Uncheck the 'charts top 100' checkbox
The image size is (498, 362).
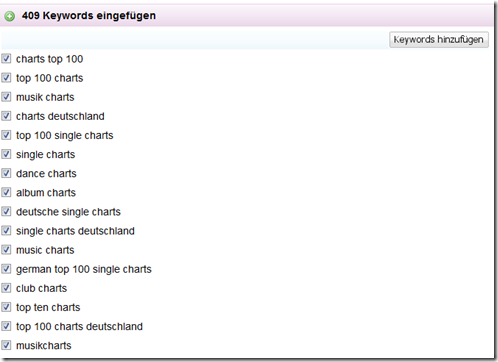(x=6, y=59)
